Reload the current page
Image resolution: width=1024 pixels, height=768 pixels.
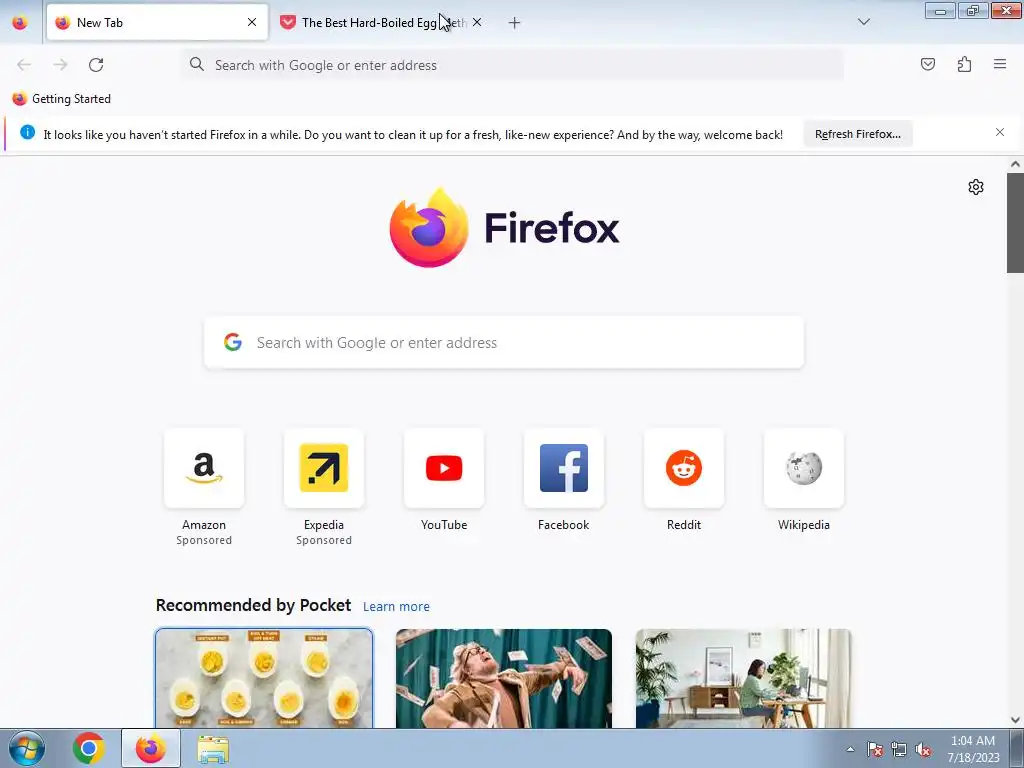coord(96,65)
